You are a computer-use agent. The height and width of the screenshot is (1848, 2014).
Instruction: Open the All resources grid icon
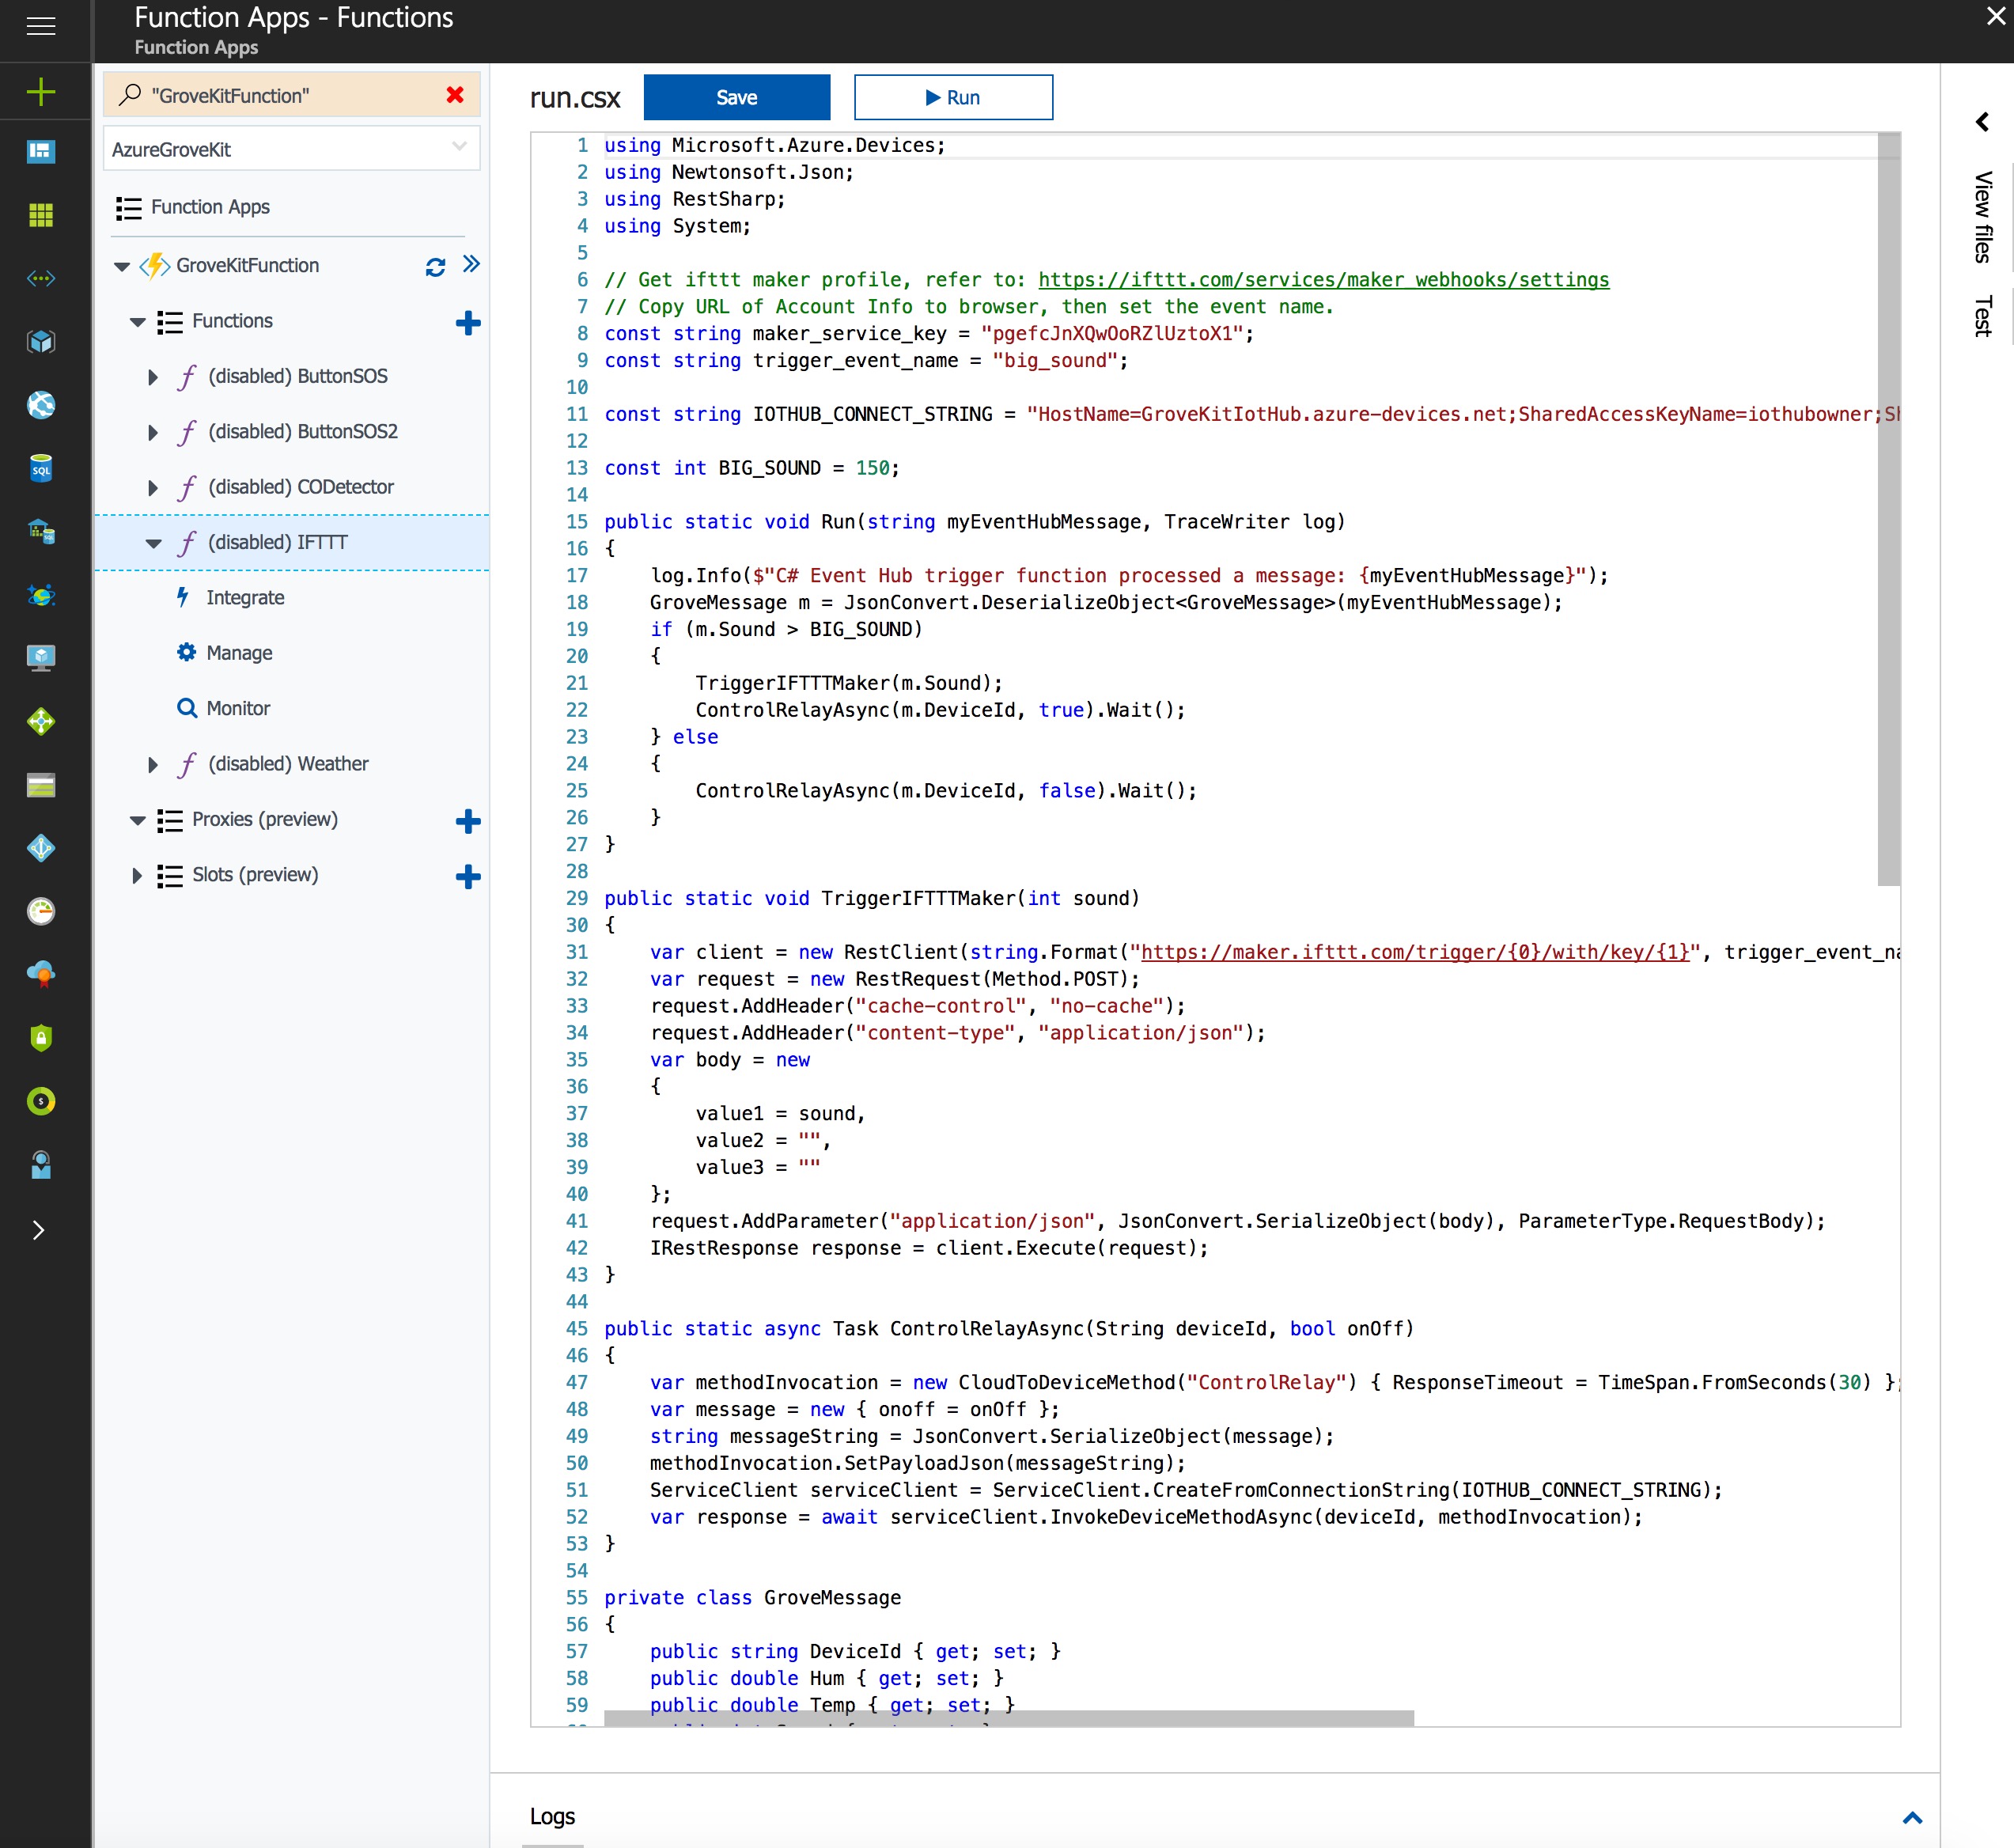coord(40,215)
